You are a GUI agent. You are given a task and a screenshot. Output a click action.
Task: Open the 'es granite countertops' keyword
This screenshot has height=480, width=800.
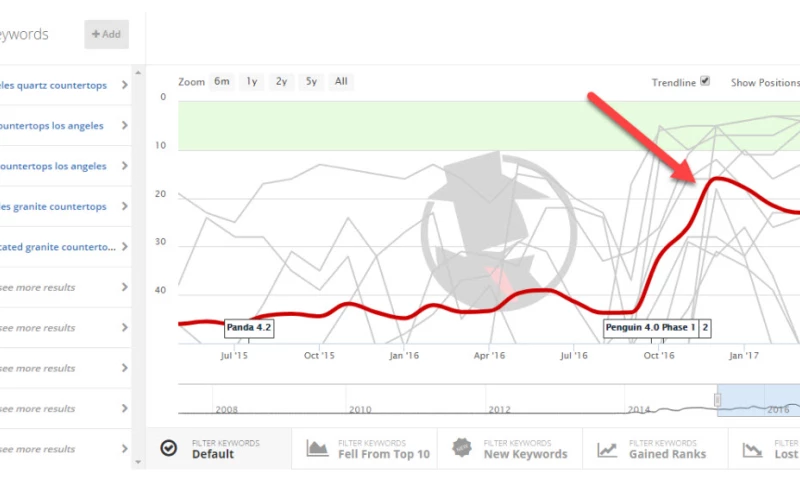pyautogui.click(x=53, y=207)
